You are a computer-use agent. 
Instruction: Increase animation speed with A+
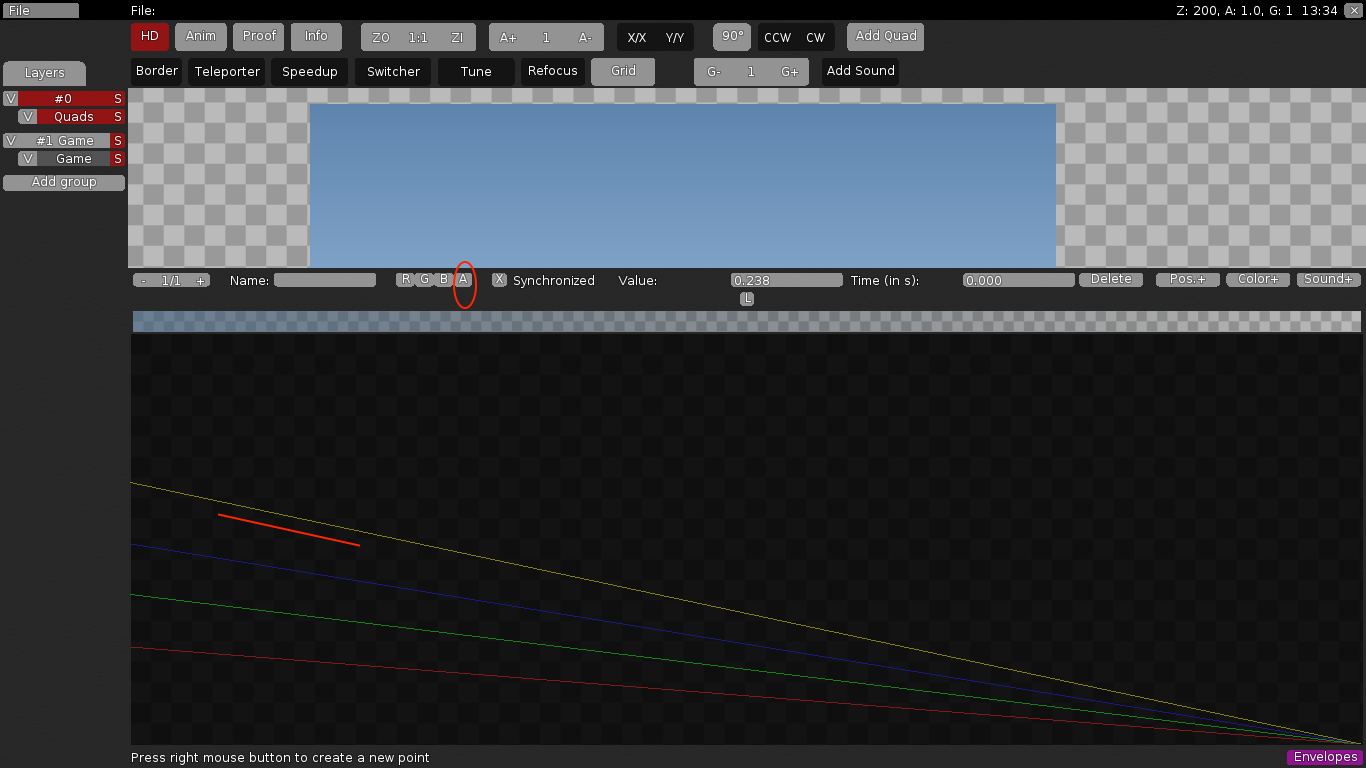coord(508,38)
